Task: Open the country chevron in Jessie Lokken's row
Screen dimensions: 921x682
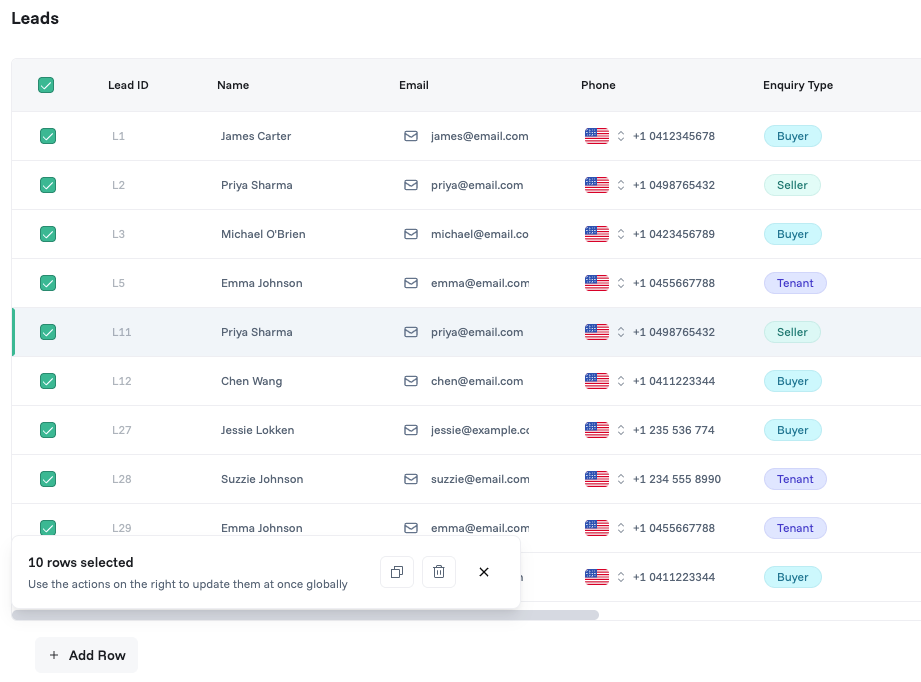Action: coord(620,430)
